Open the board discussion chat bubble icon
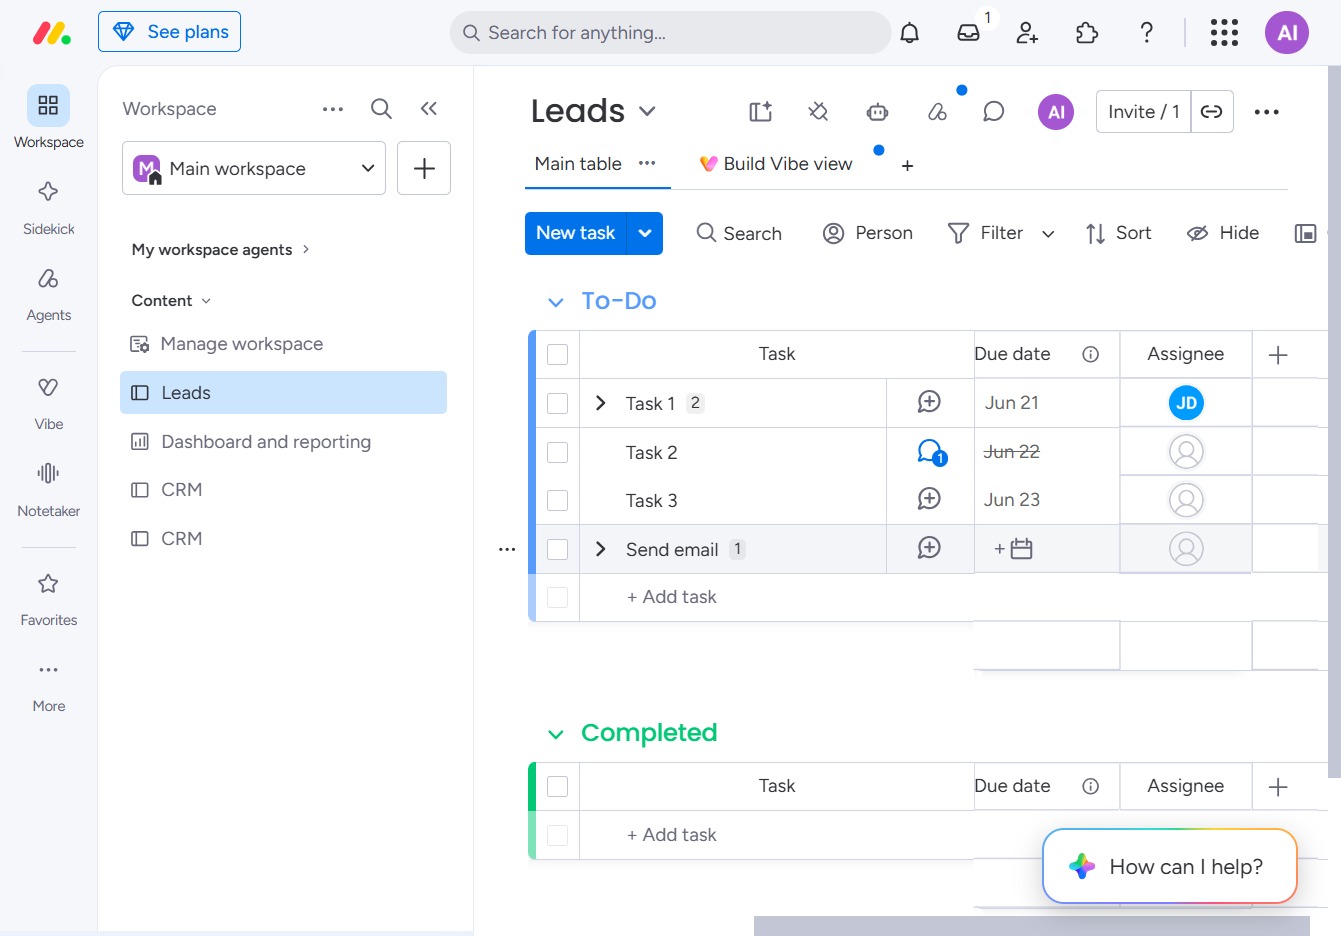This screenshot has width=1341, height=936. 993,111
